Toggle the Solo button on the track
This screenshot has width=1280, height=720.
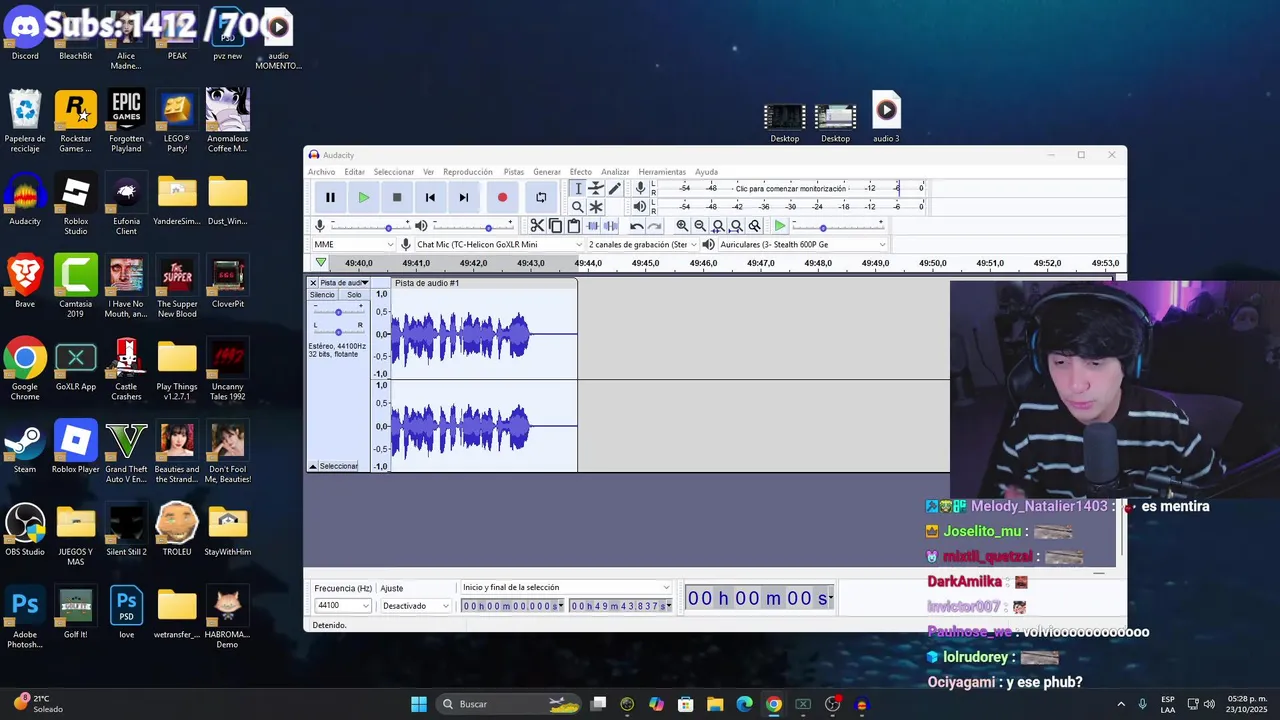click(x=354, y=295)
